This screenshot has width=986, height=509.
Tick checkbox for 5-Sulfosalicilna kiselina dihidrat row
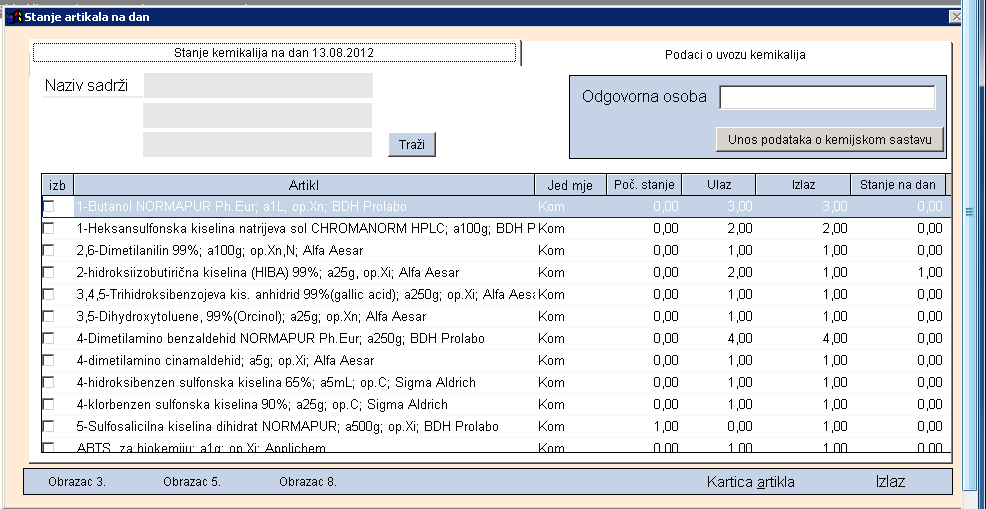pos(48,427)
